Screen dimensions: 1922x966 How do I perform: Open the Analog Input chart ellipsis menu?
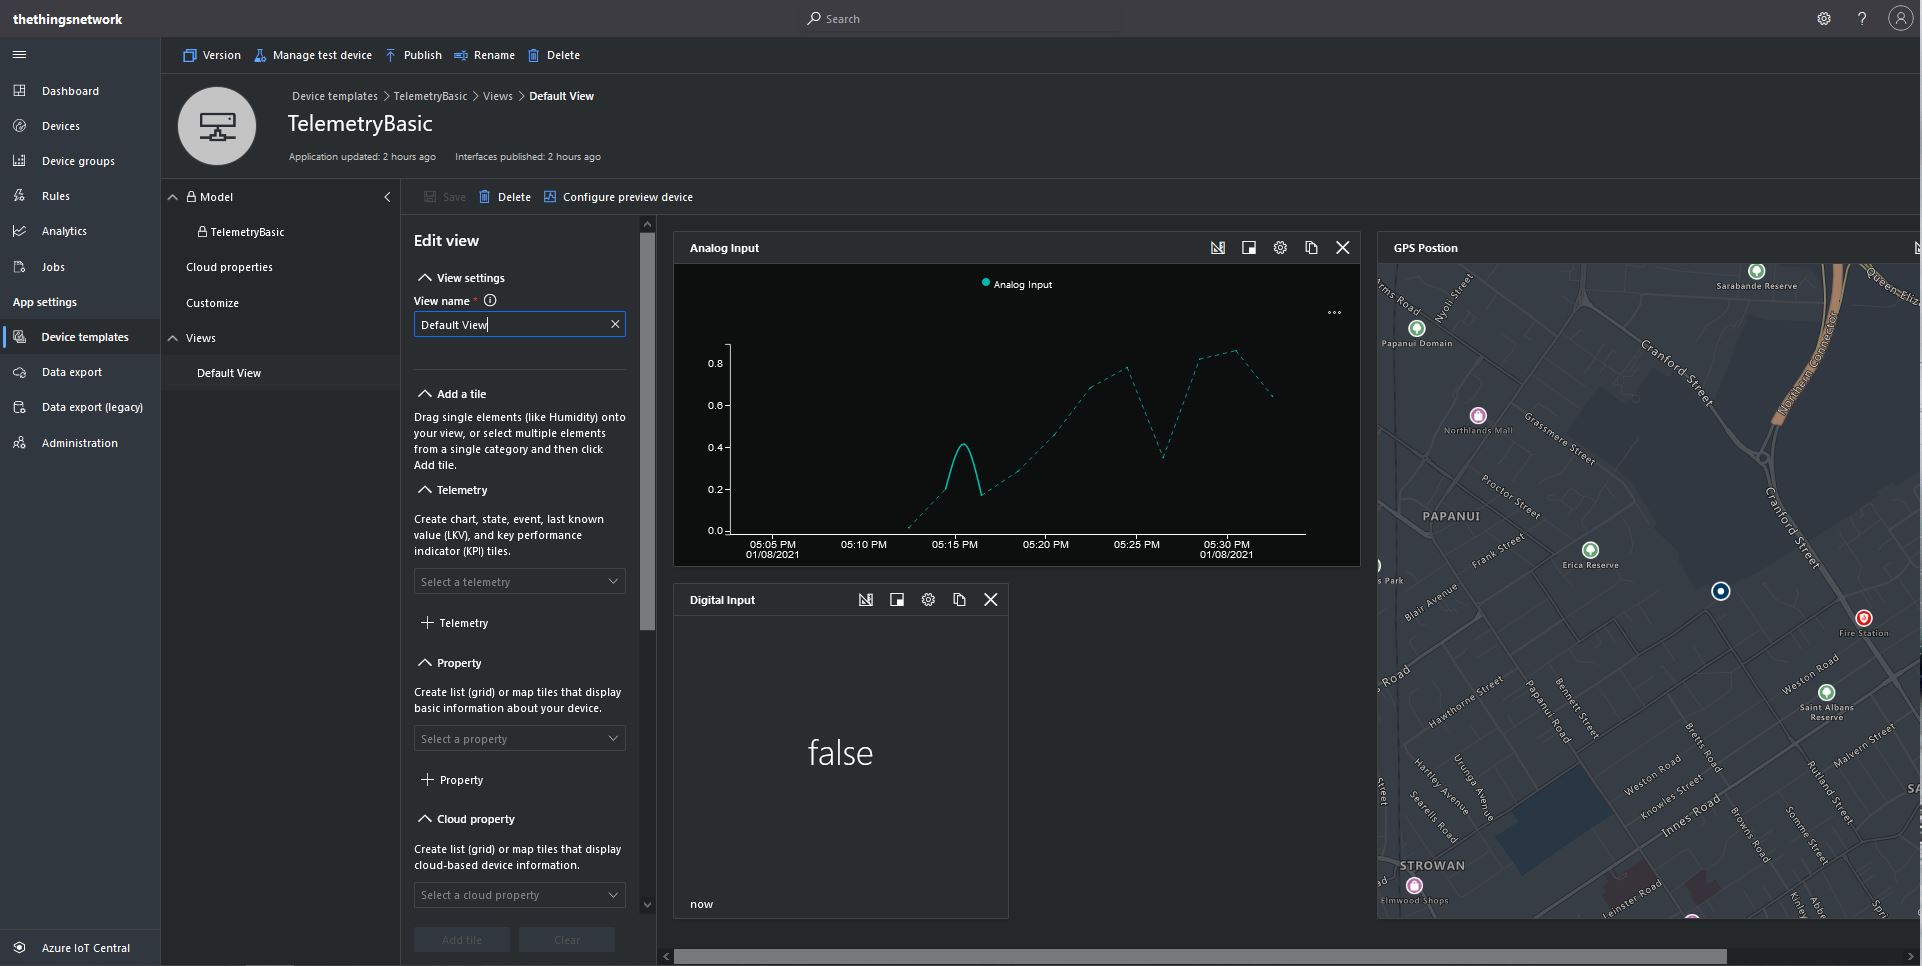point(1334,313)
